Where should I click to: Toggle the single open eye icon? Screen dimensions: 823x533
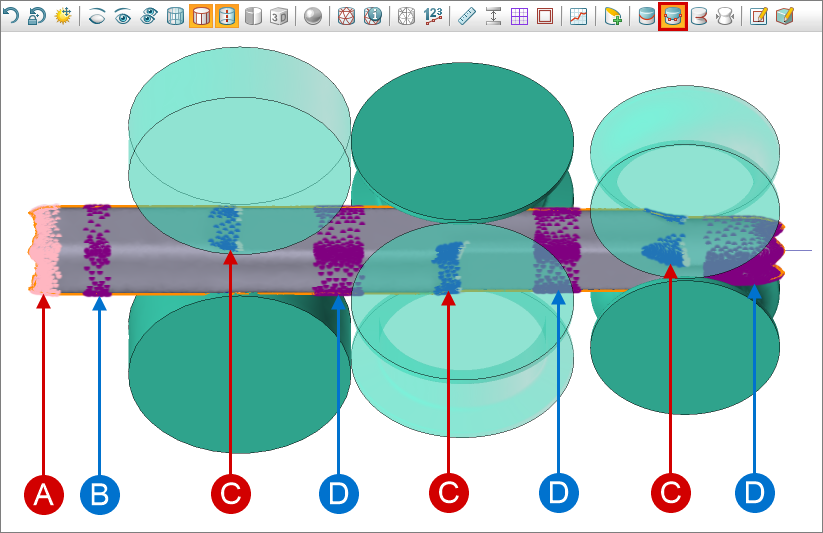(123, 16)
